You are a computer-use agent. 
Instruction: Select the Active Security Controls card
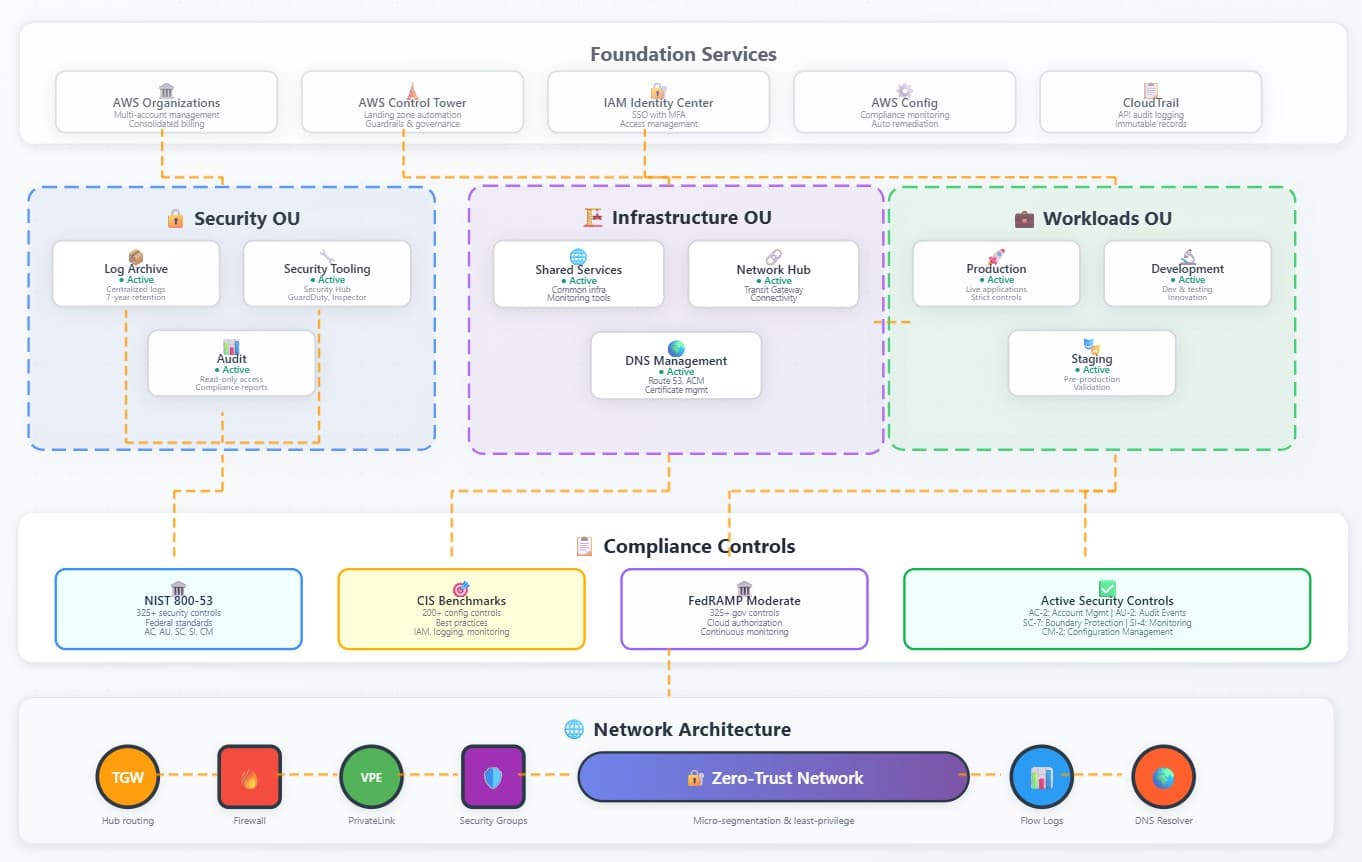coord(1106,609)
